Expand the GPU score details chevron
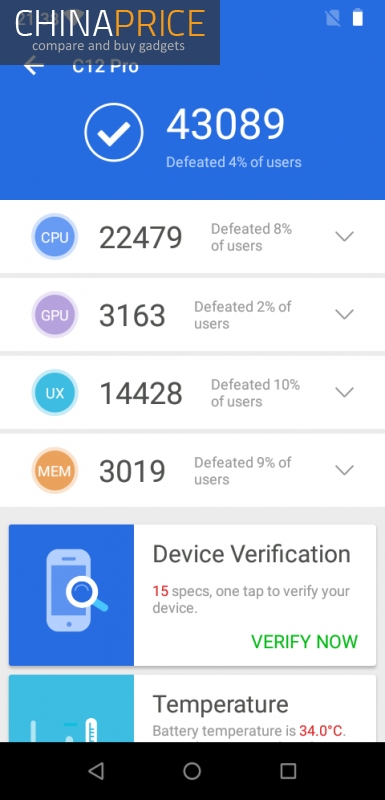This screenshot has width=385, height=800. click(344, 314)
